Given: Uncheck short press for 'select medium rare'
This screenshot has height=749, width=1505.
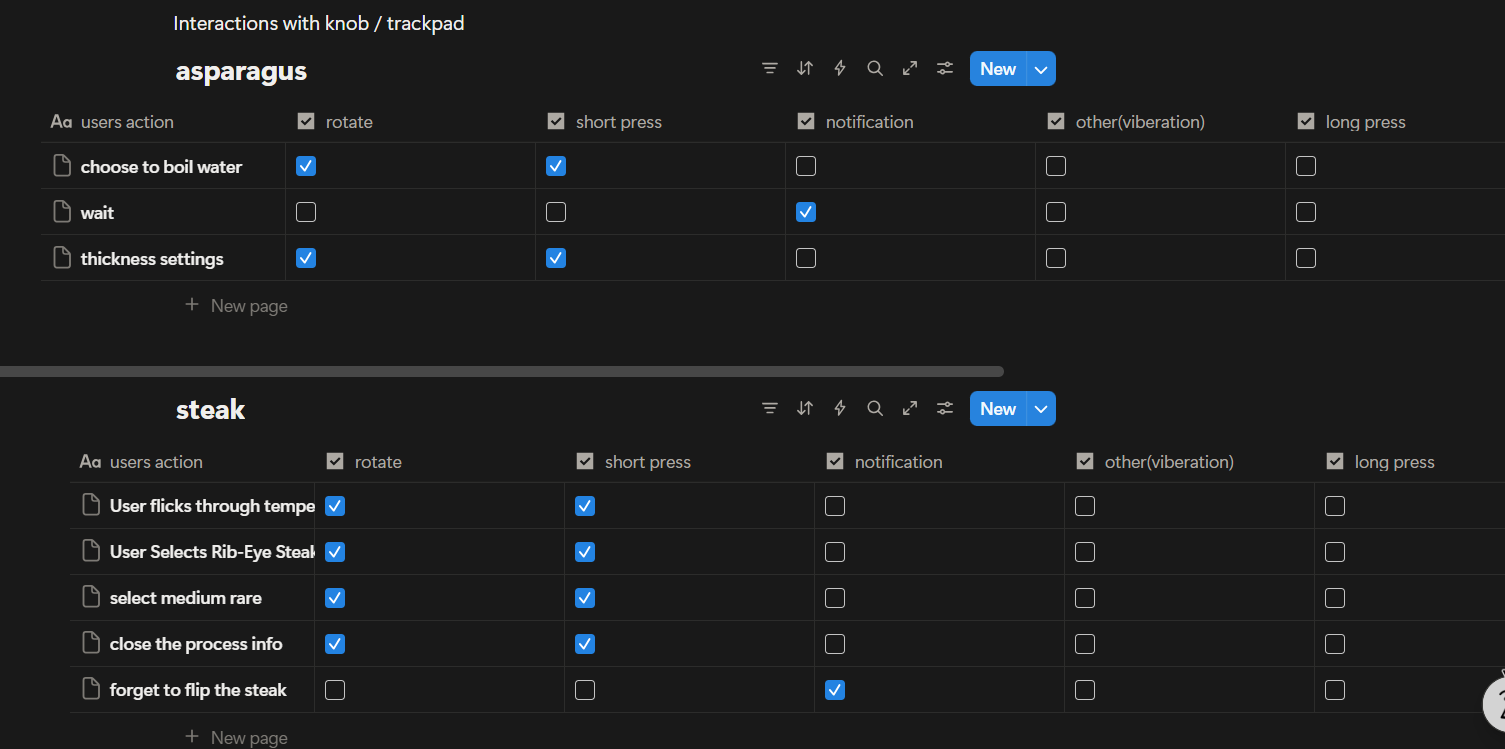Looking at the screenshot, I should pyautogui.click(x=585, y=598).
